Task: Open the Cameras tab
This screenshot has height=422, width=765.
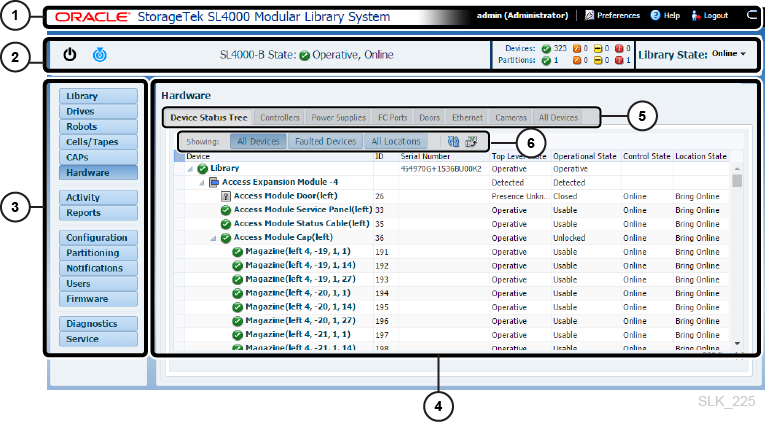Action: pos(511,118)
